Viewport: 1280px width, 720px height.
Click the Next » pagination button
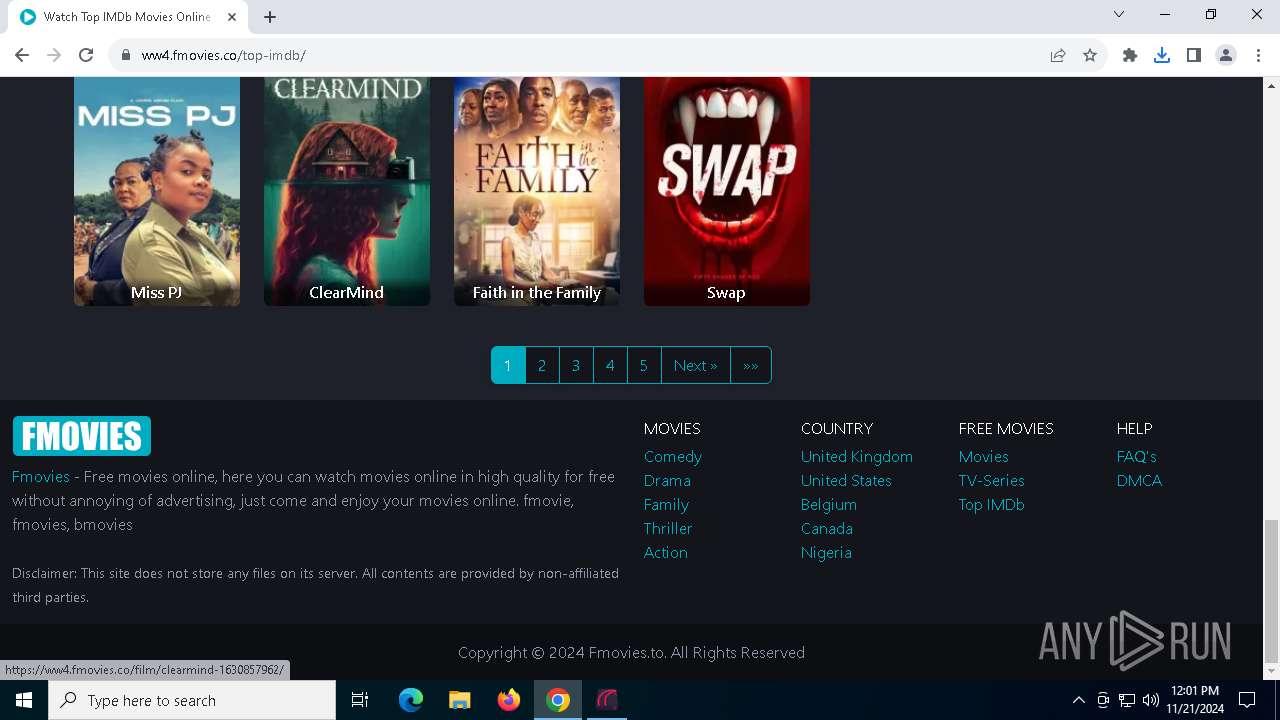[x=696, y=365]
